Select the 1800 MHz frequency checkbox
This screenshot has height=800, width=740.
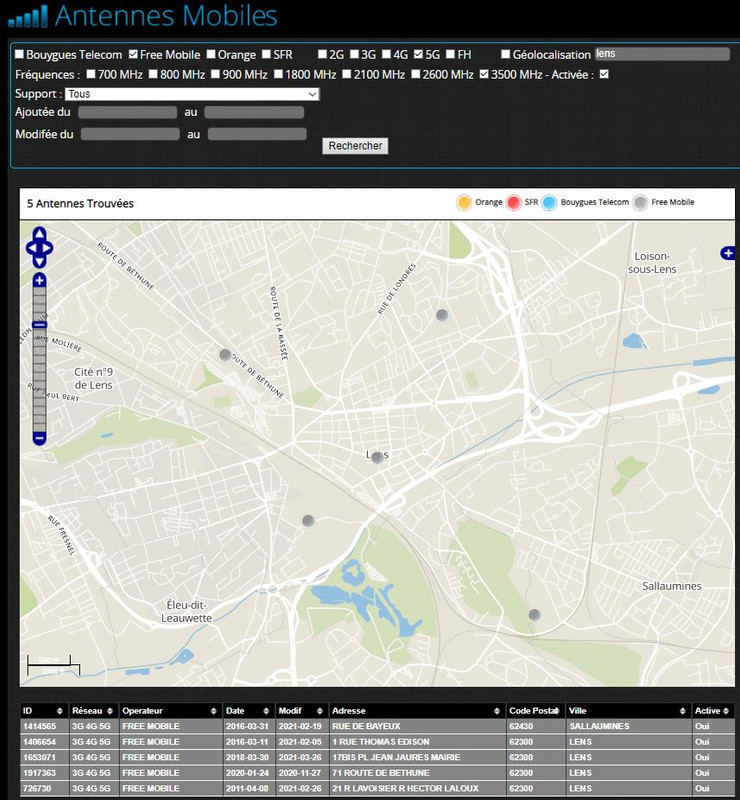(278, 74)
